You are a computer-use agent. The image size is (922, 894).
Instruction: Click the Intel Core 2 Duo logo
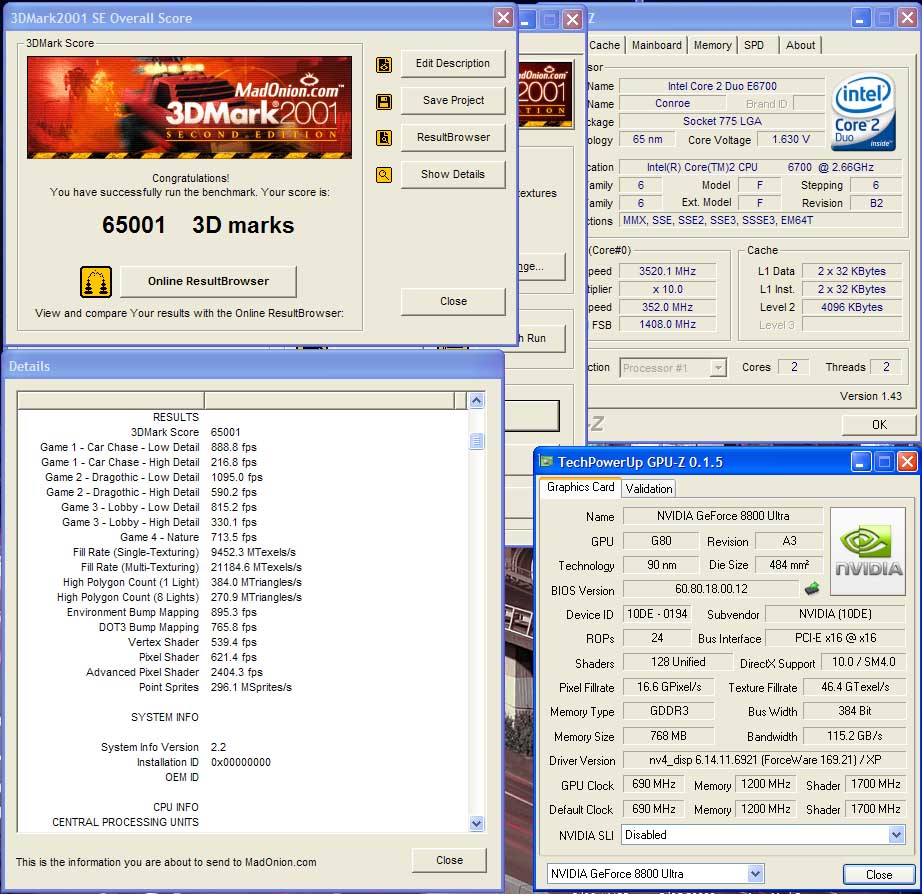(864, 112)
